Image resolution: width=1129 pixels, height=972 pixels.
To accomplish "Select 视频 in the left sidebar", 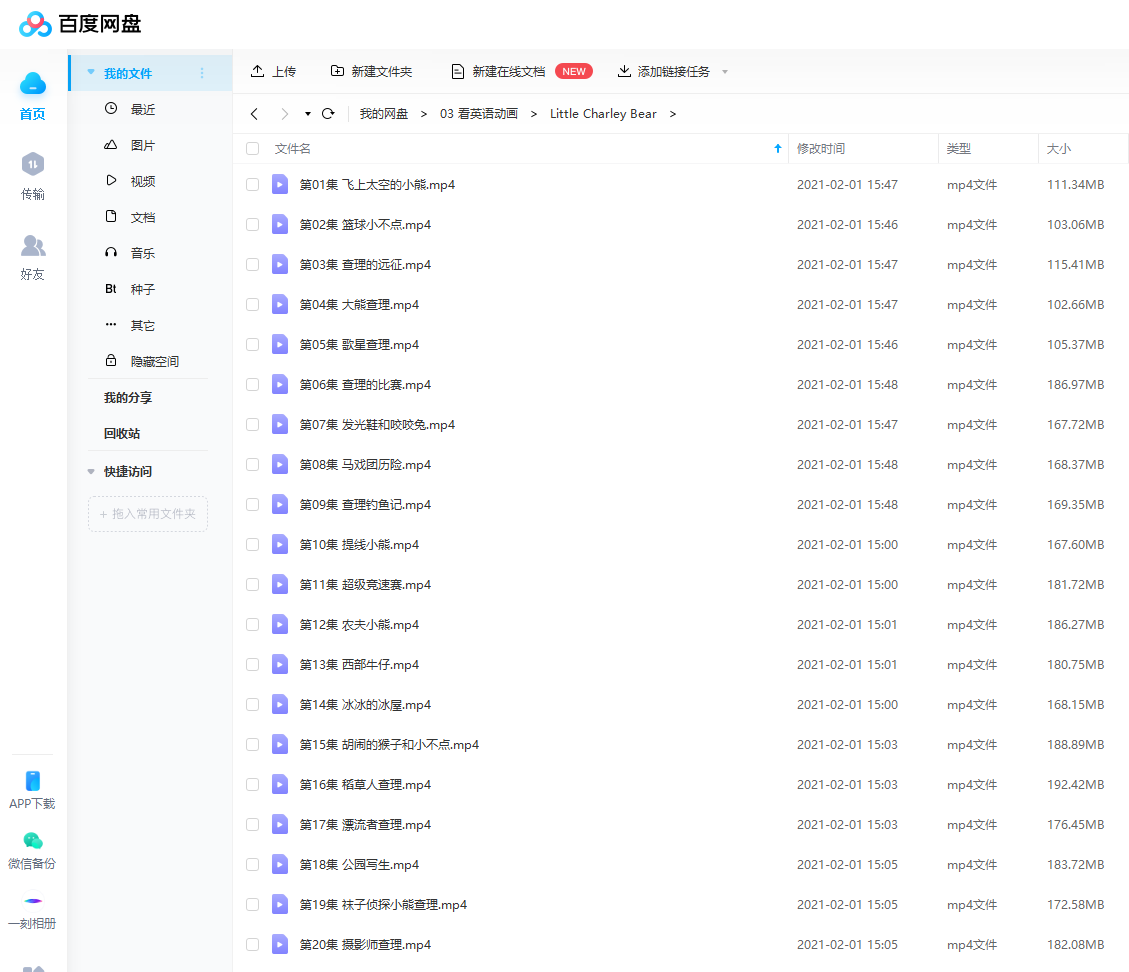I will [142, 181].
